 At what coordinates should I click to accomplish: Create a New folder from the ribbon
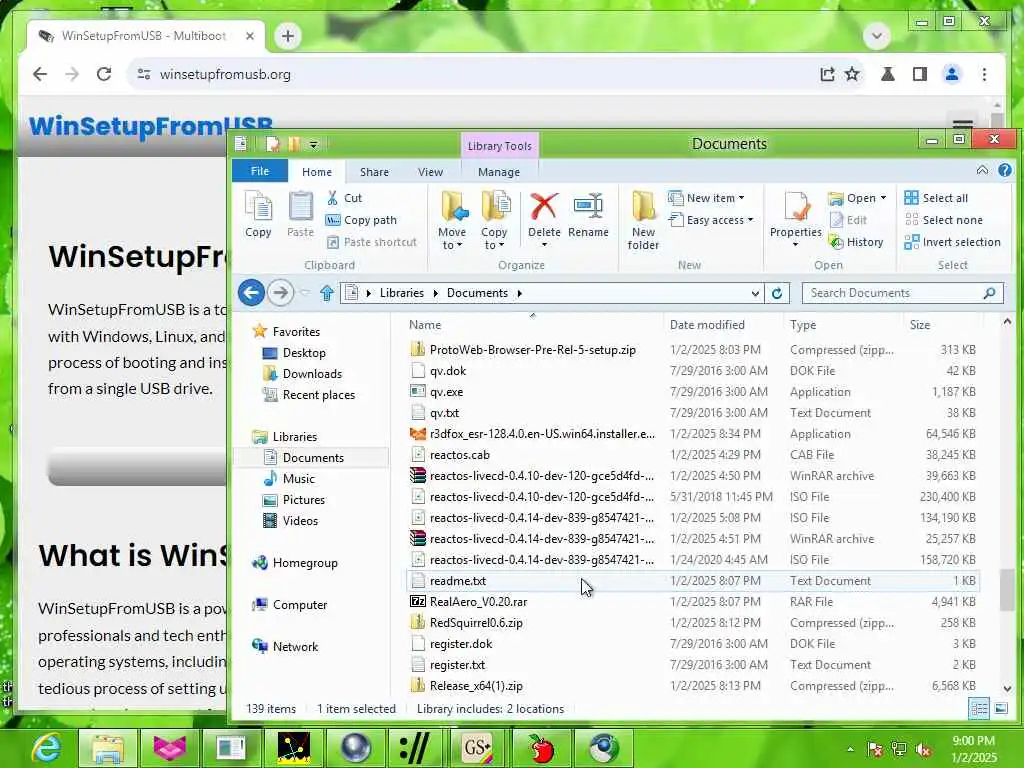(x=643, y=220)
